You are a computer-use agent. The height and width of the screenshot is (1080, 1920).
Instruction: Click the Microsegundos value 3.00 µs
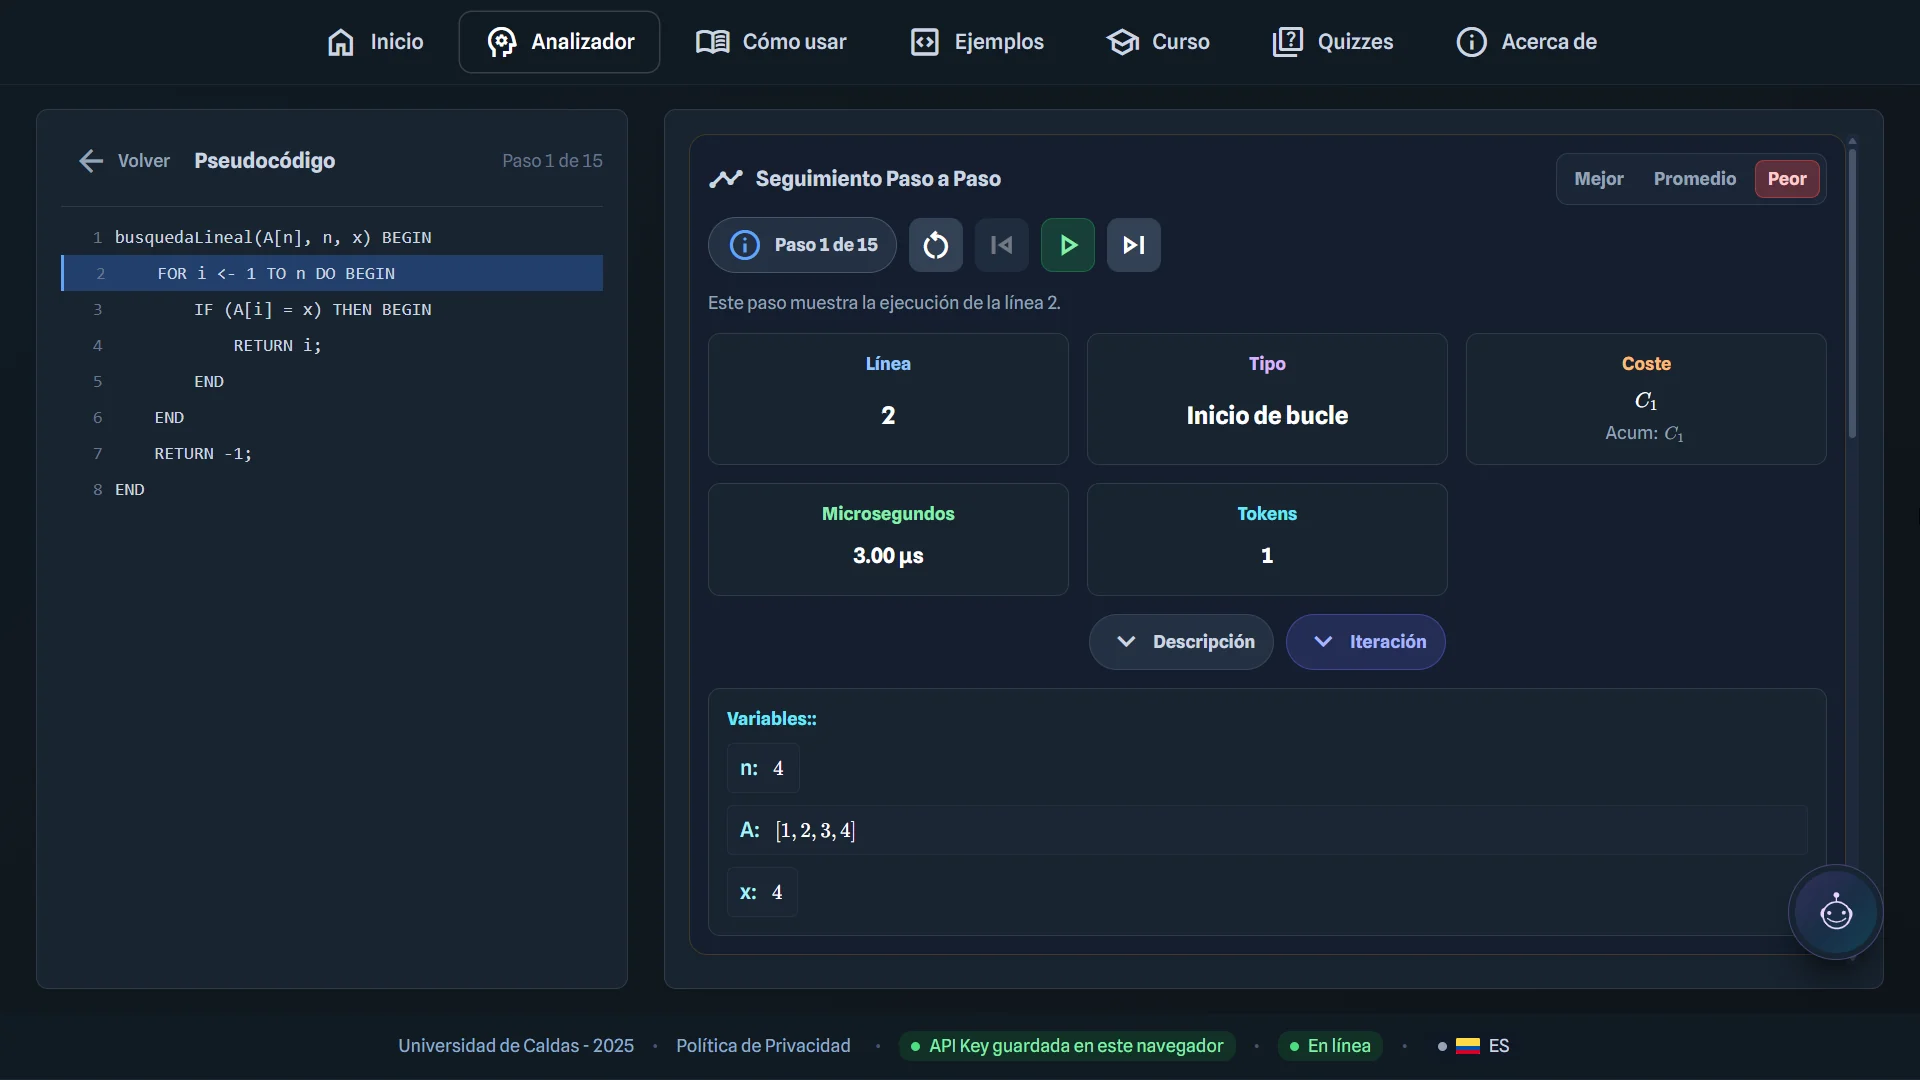click(888, 556)
